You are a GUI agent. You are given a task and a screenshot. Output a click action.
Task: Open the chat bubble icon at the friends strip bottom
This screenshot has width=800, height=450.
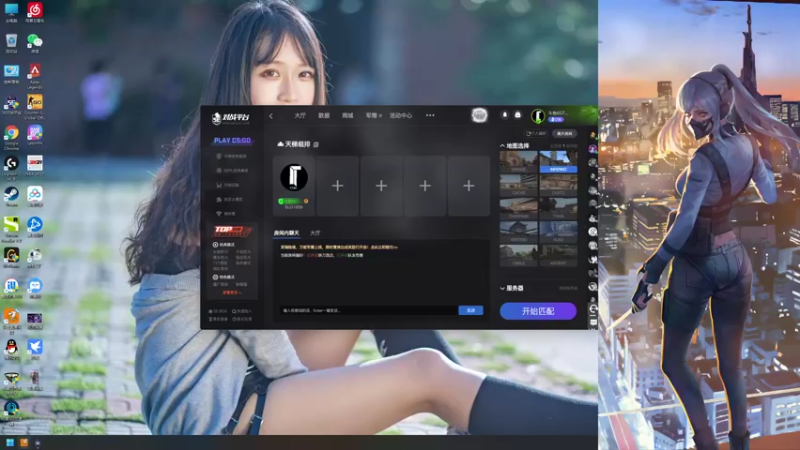tap(593, 322)
